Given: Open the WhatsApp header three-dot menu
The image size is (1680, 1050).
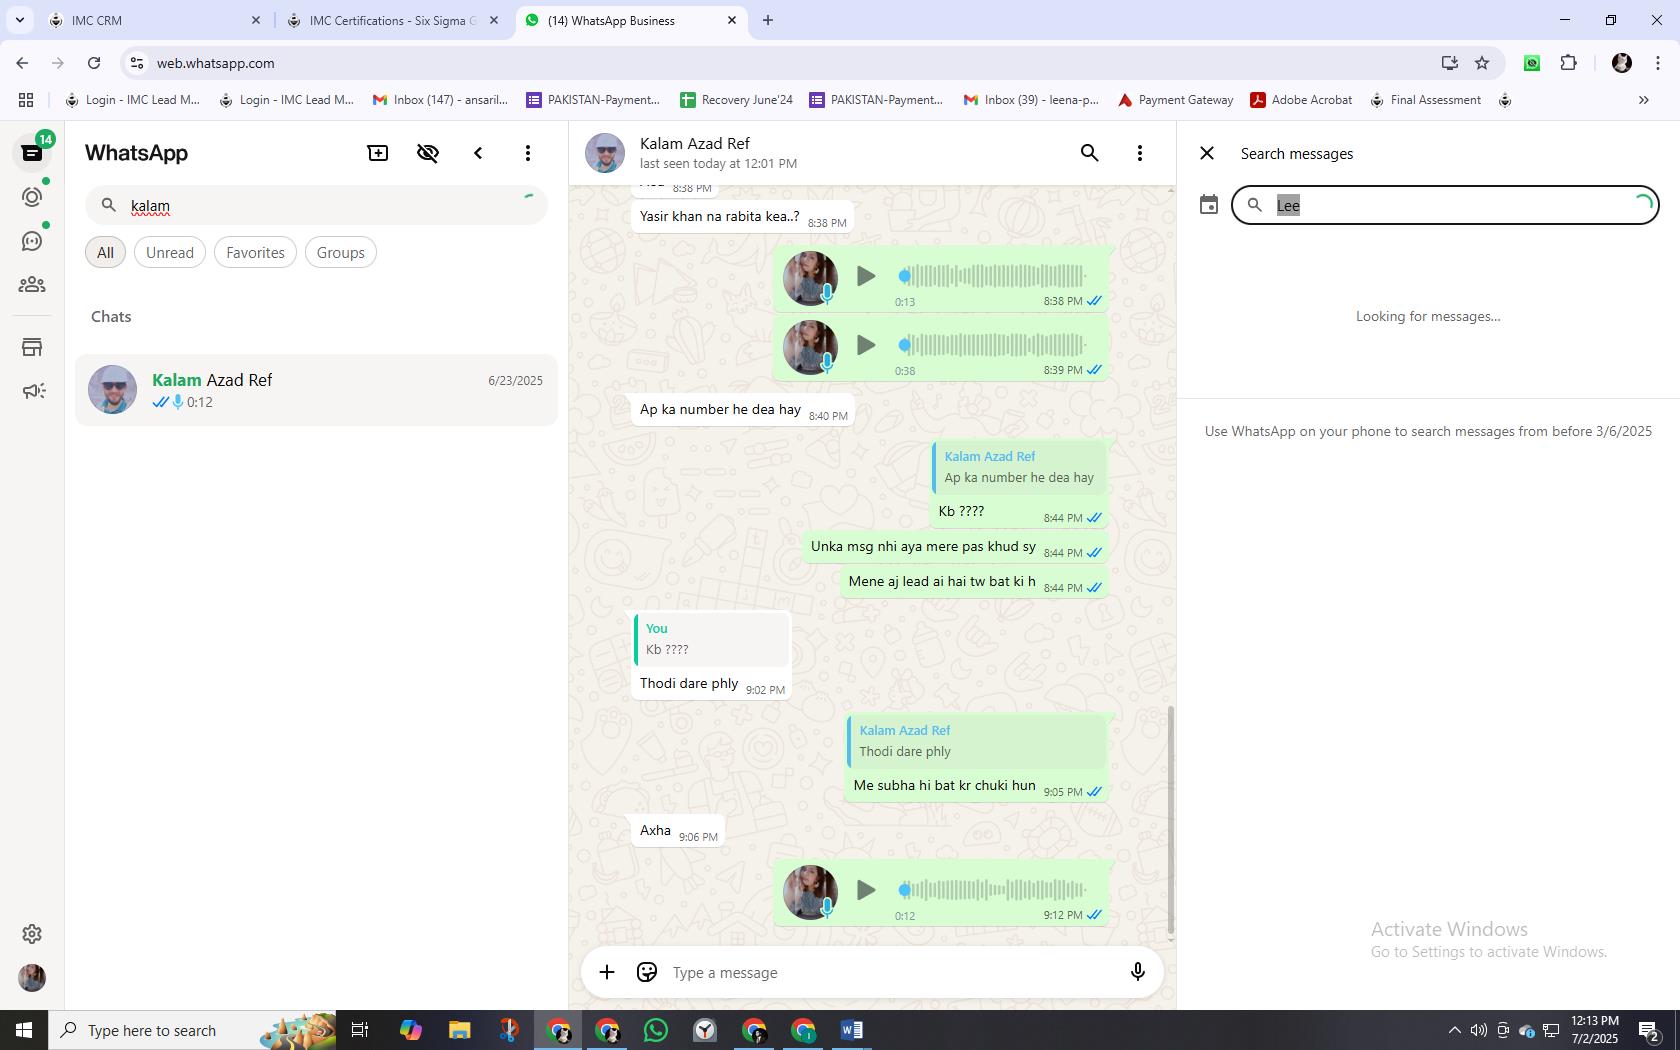Looking at the screenshot, I should click(x=528, y=153).
